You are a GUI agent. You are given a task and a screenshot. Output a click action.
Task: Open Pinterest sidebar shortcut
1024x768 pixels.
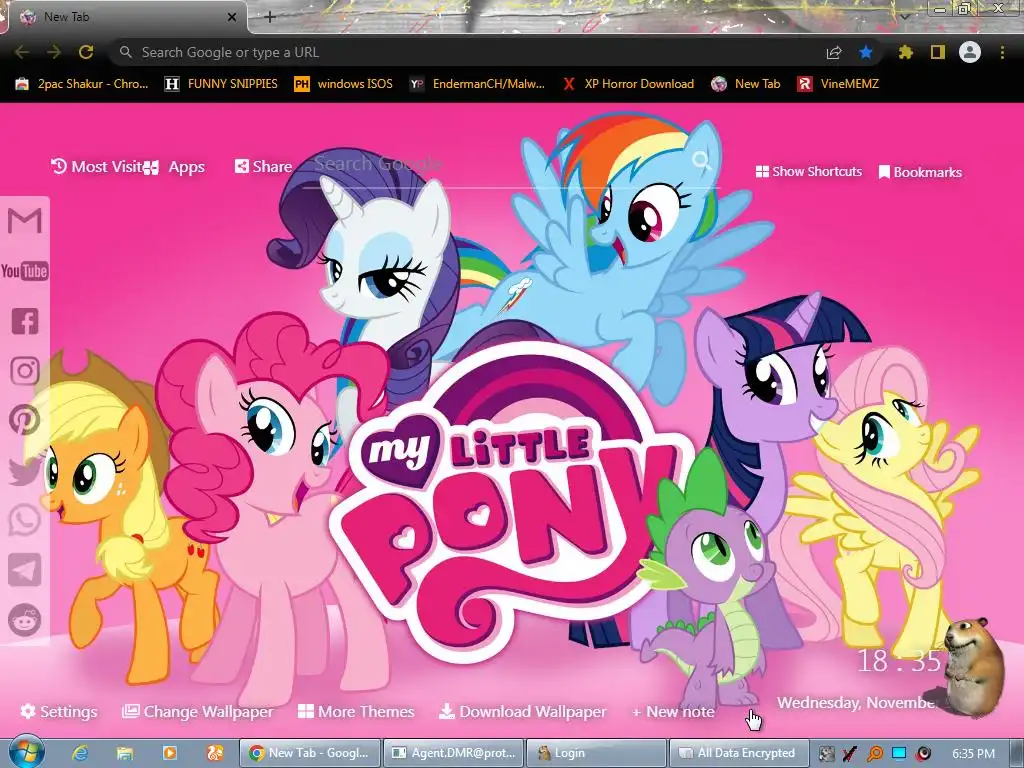click(x=25, y=421)
